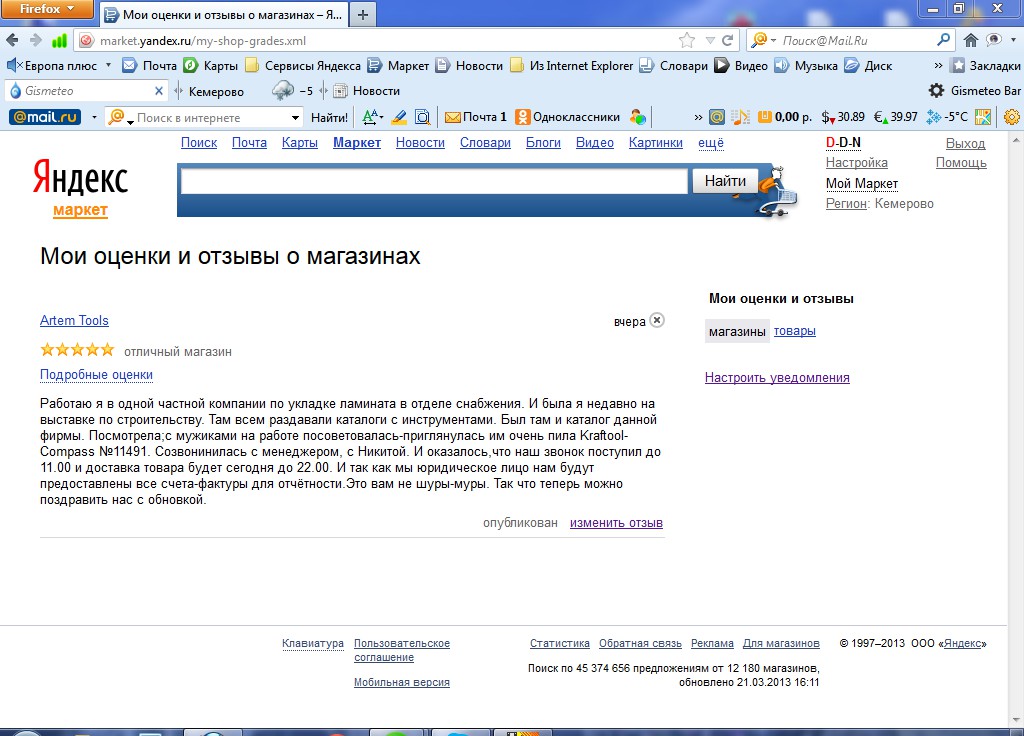Open the Почта bookmark in bookmarks bar
Screen dimensions: 1024x736
[x=150, y=65]
